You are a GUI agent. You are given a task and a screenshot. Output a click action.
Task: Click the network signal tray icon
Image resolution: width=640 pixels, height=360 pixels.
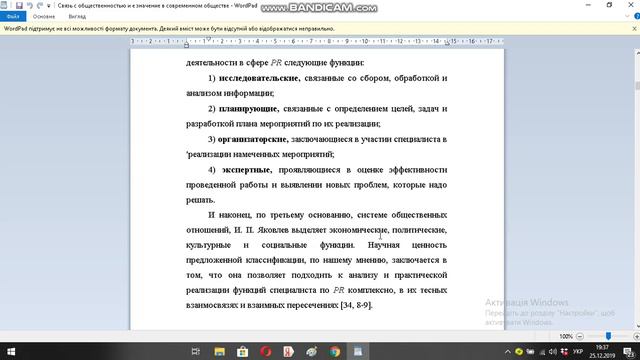coord(542,352)
